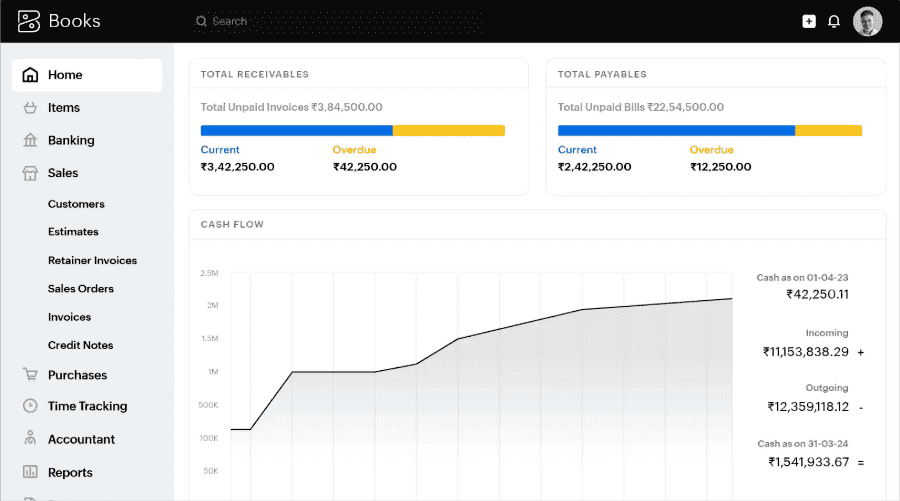Viewport: 900px width, 501px height.
Task: Collapse the Sales menu section
Action: 62,173
